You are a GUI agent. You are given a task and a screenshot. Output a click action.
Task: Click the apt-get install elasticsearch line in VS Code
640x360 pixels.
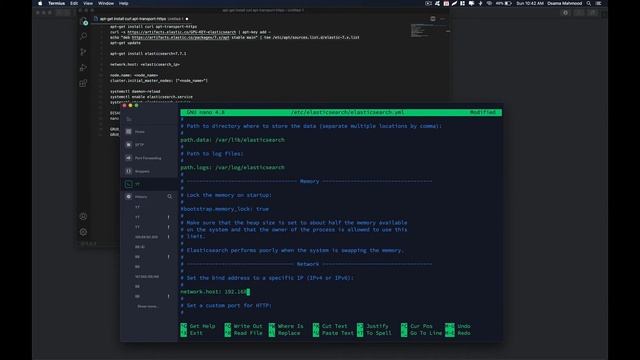pyautogui.click(x=148, y=53)
